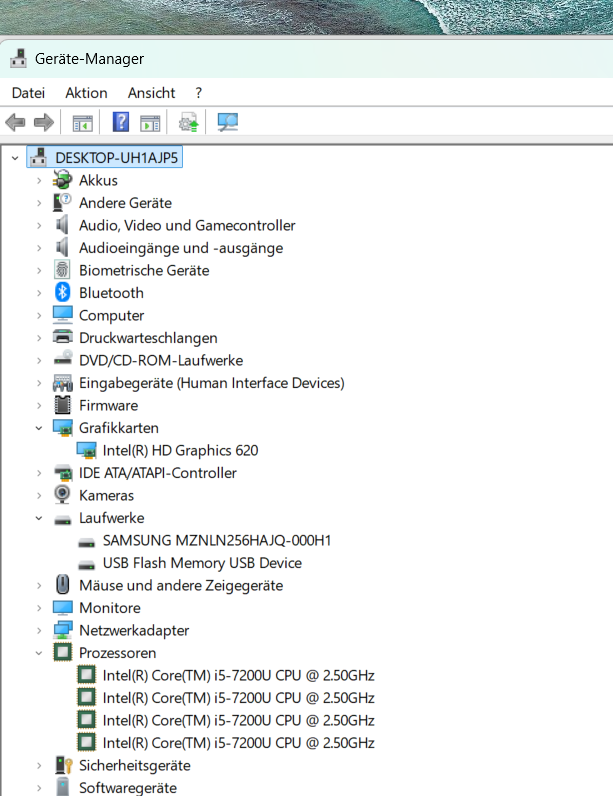Click the scan for hardware changes icon
The width and height of the screenshot is (613, 796).
pyautogui.click(x=227, y=122)
